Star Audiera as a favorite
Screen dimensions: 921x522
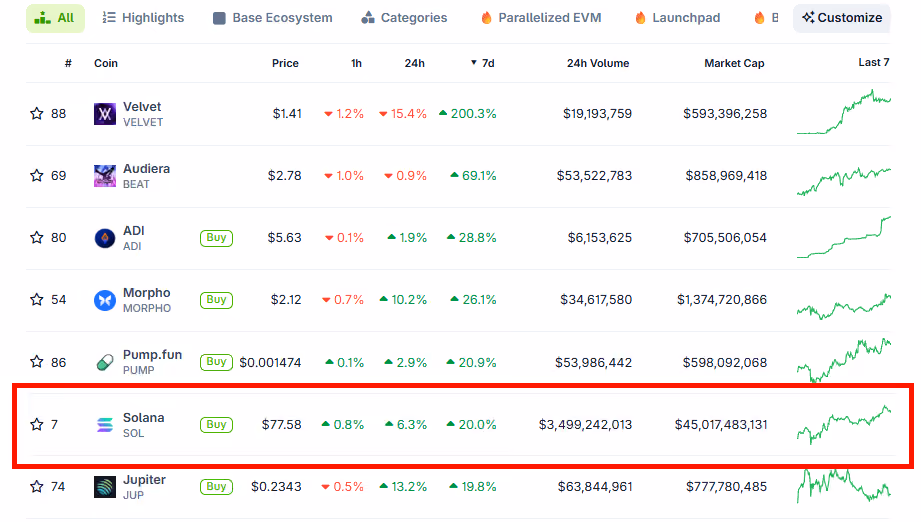(36, 176)
